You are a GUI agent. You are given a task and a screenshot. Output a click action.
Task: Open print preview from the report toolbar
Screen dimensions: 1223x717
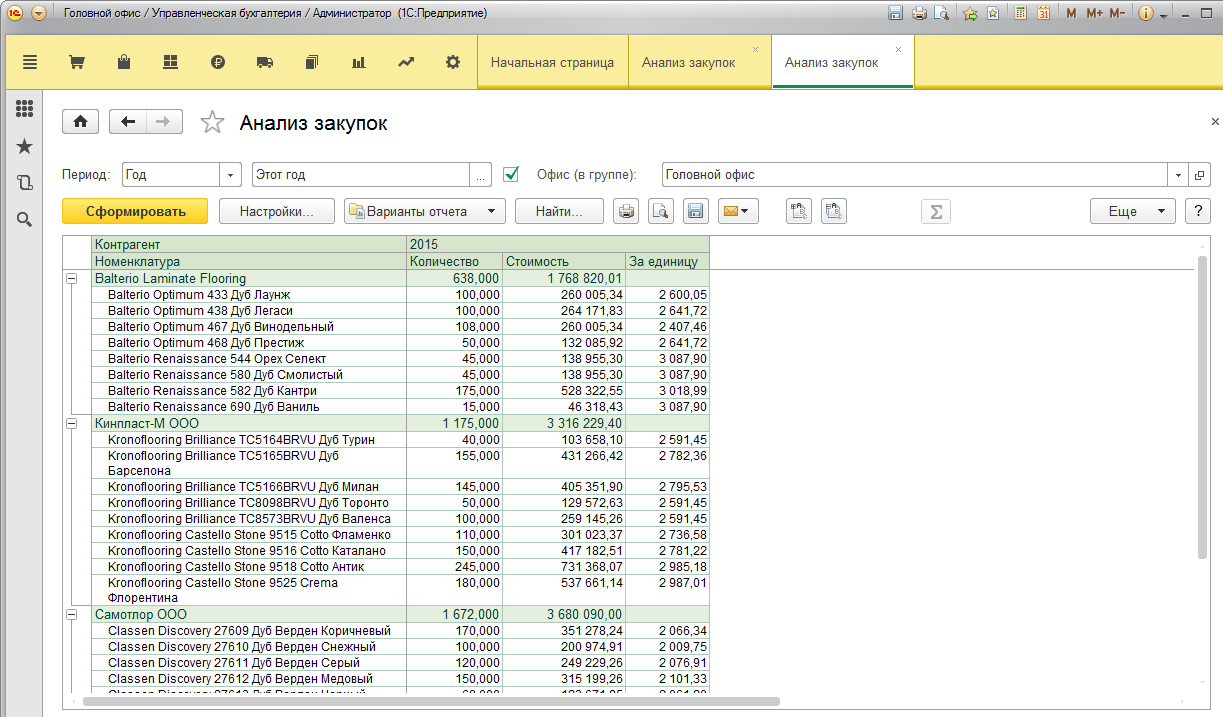point(660,211)
